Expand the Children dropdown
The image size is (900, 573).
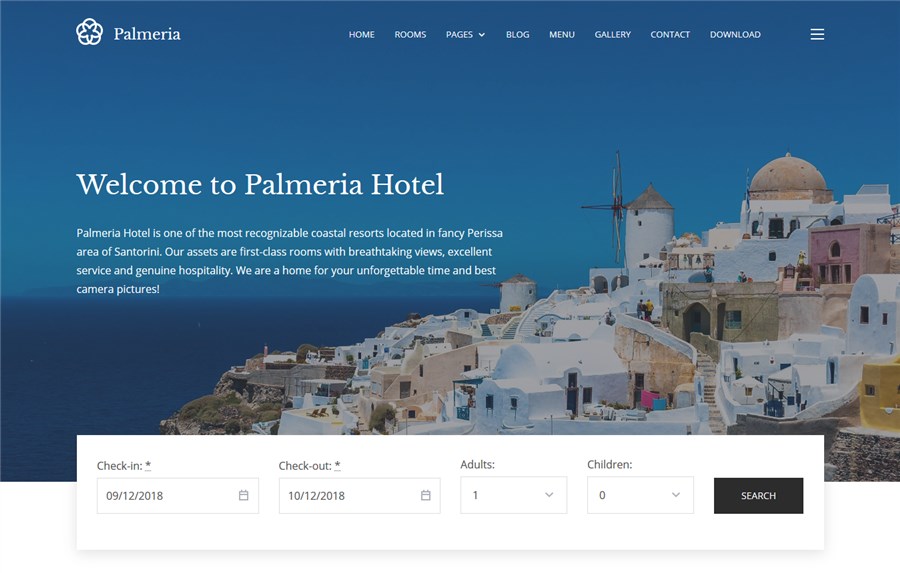(640, 495)
